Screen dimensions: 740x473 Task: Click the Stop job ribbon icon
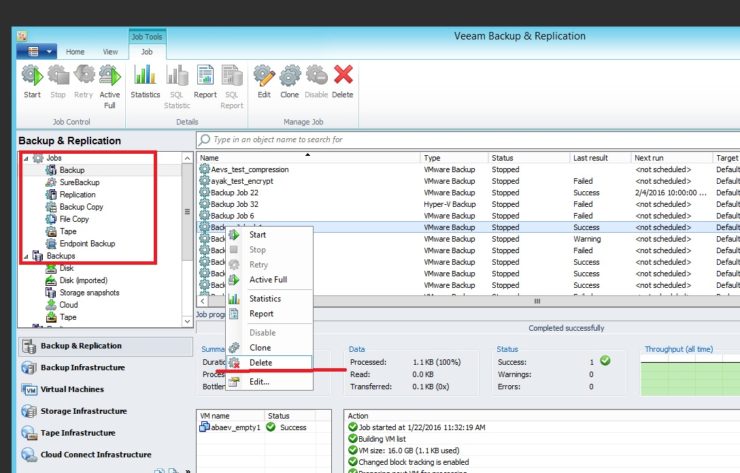click(x=58, y=82)
